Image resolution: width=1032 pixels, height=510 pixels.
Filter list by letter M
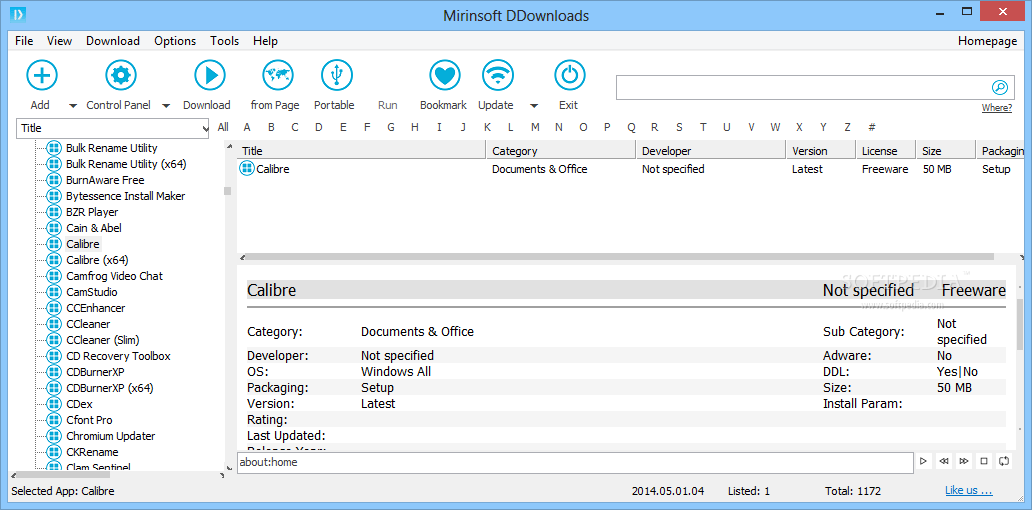(535, 127)
